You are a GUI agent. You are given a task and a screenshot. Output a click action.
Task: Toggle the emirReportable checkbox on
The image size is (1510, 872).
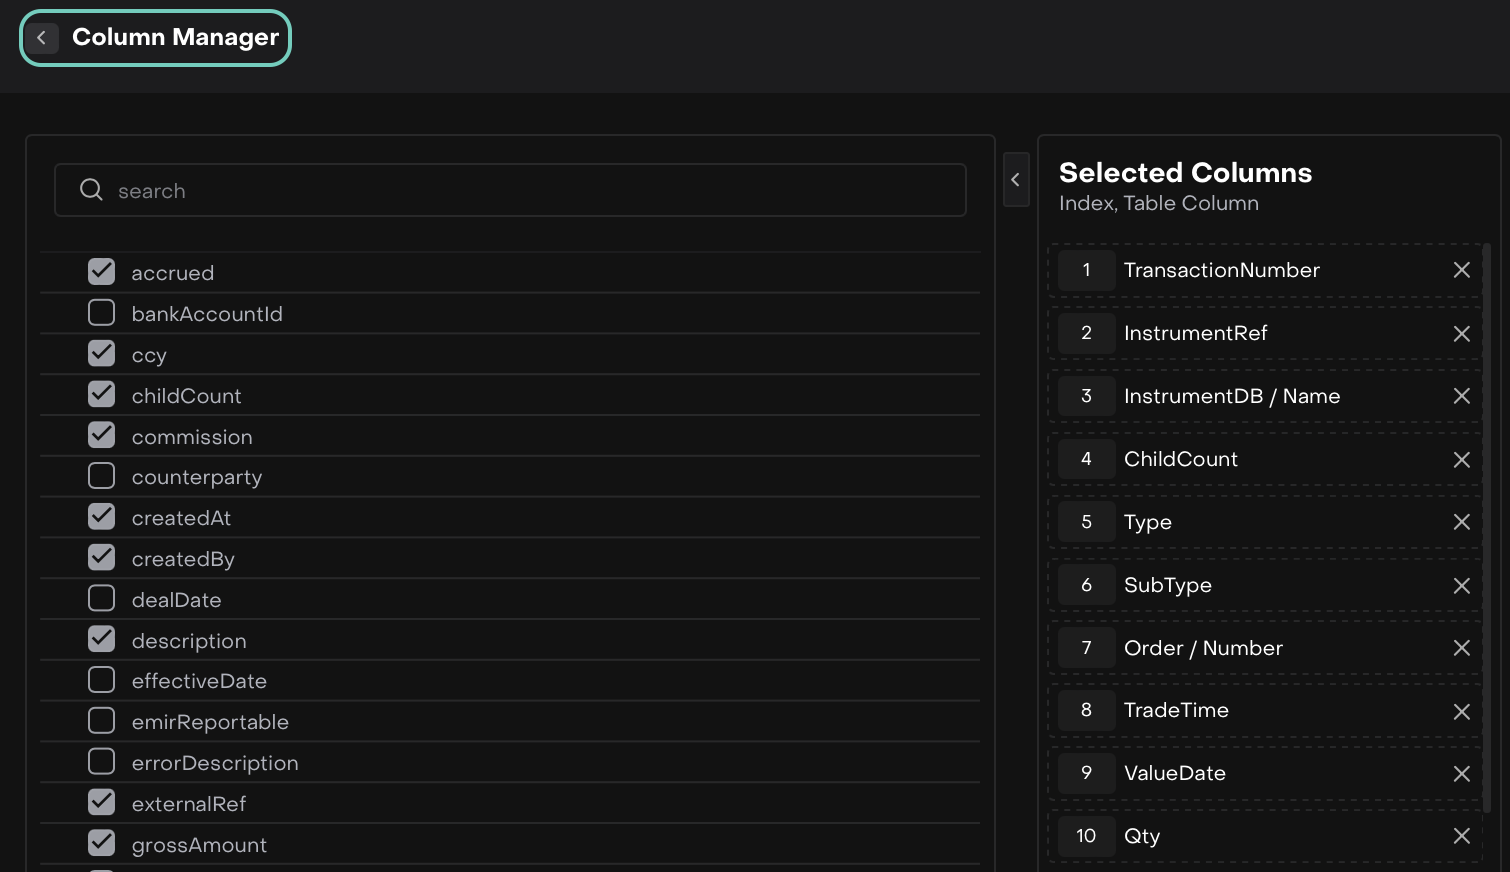tap(102, 720)
